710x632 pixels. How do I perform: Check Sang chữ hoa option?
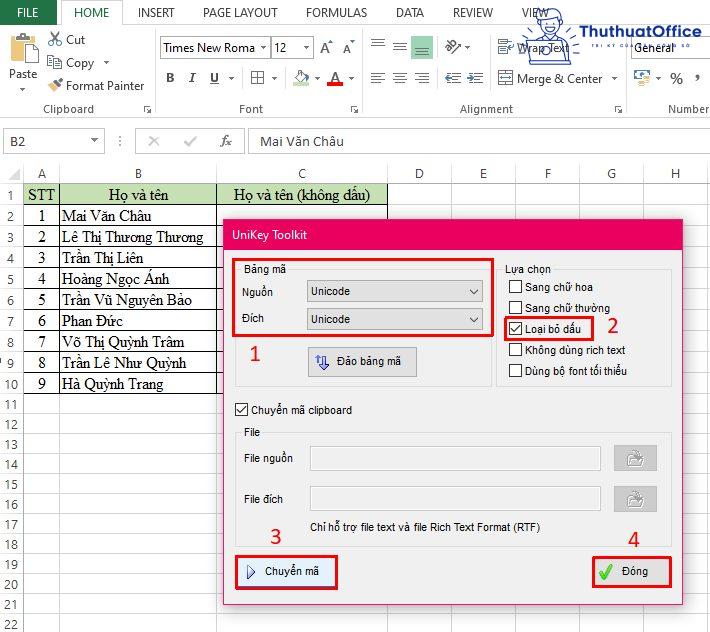click(515, 287)
